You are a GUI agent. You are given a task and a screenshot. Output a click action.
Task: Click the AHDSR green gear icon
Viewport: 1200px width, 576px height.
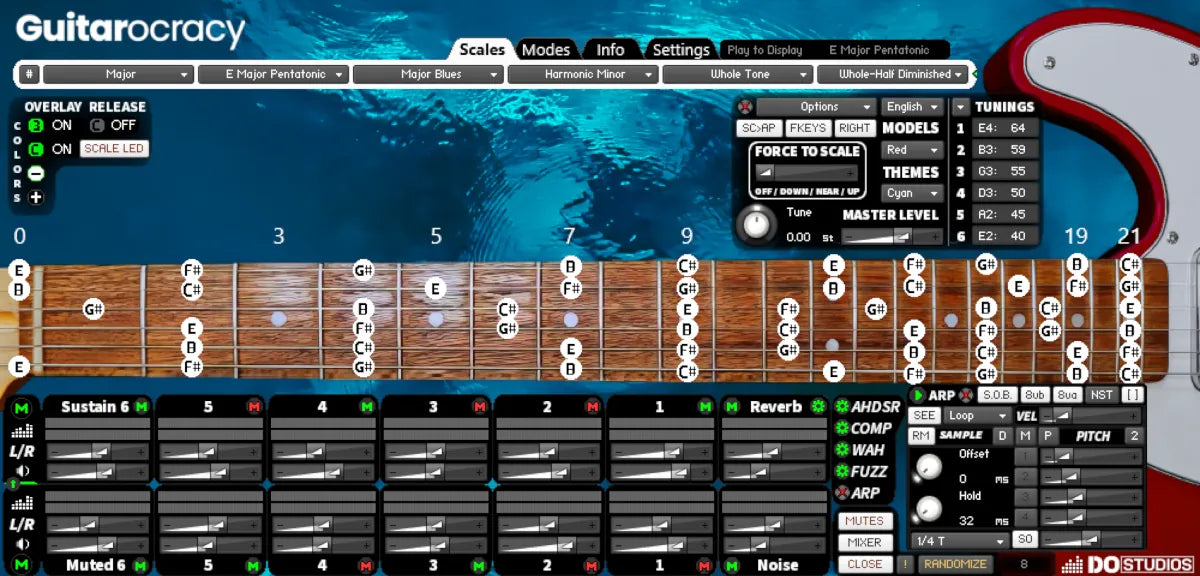tap(841, 407)
